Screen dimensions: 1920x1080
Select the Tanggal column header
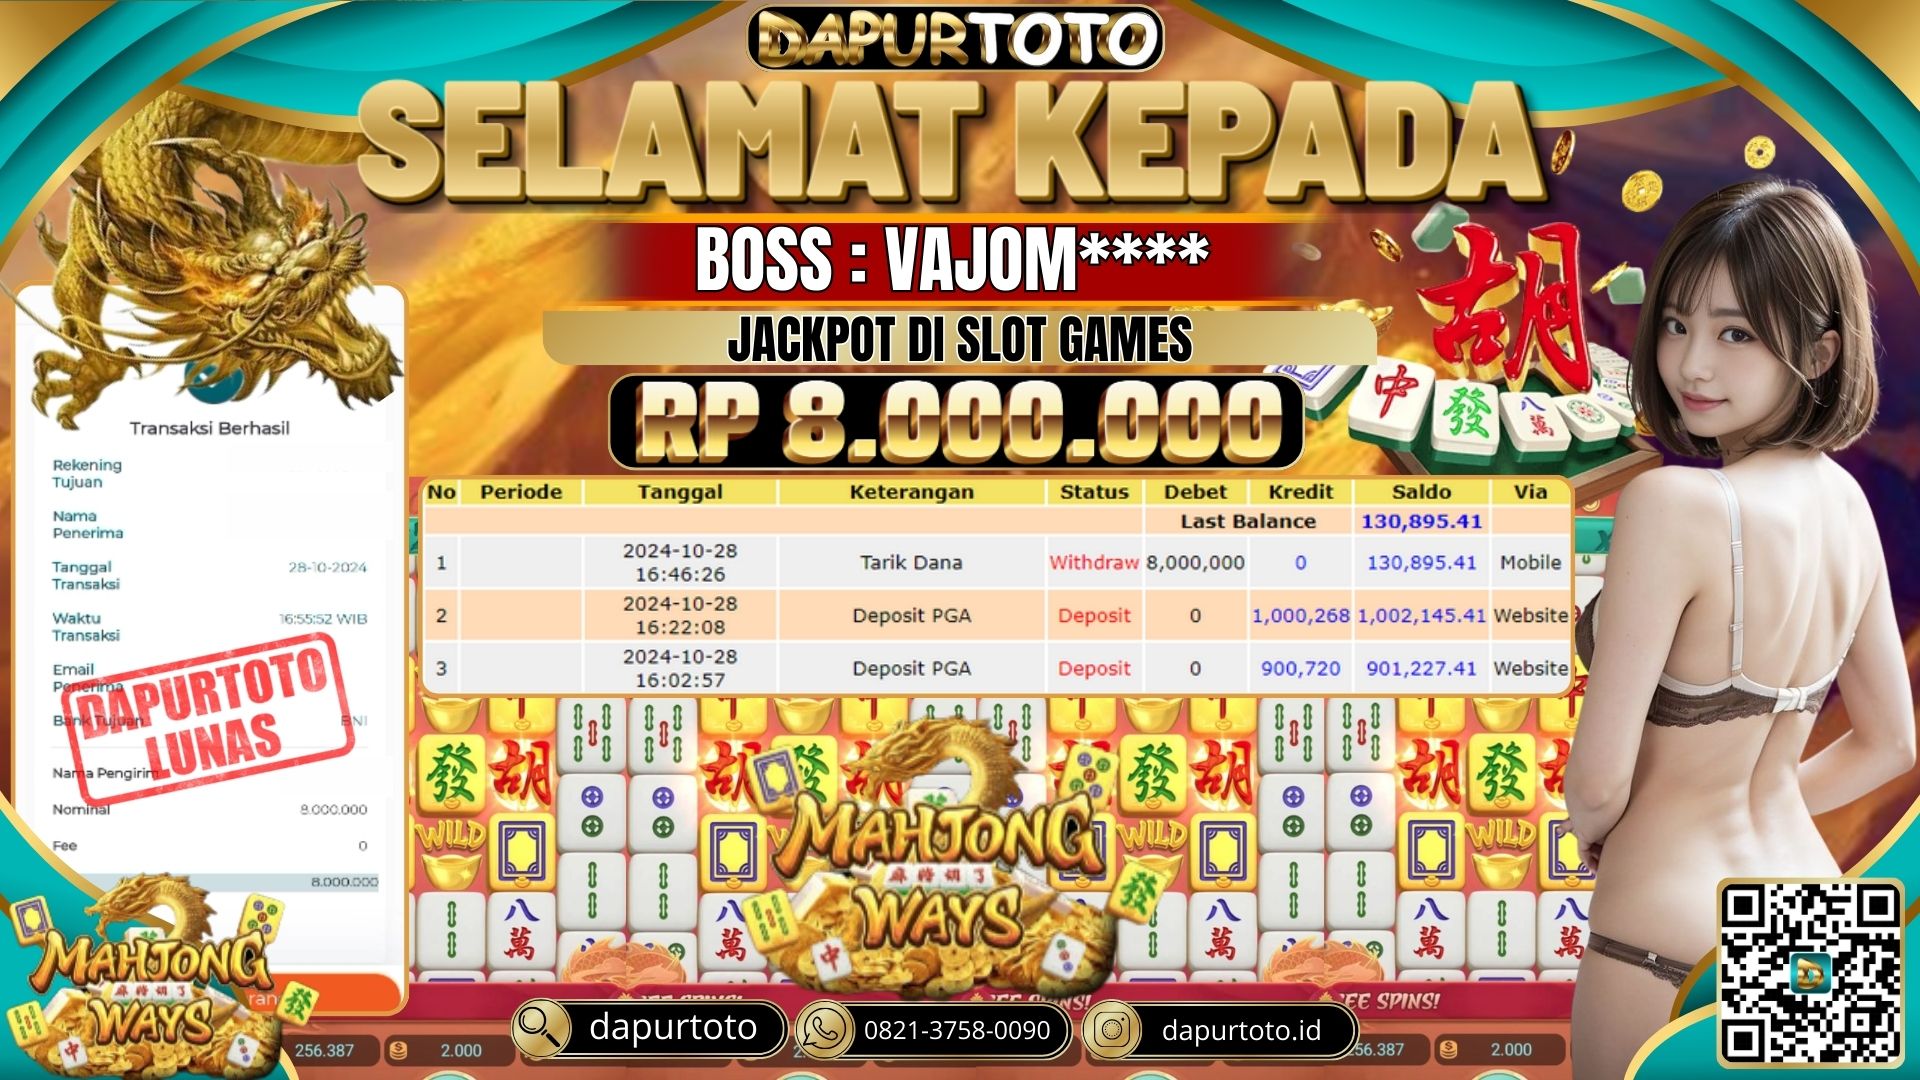680,492
